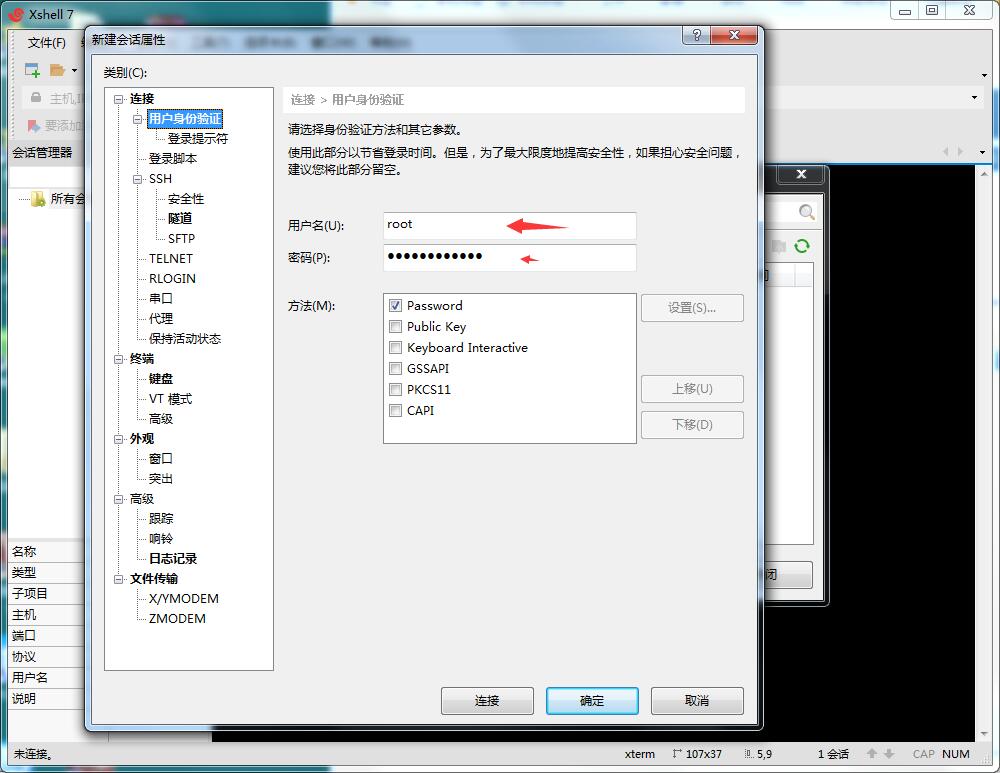1000x773 pixels.
Task: Select RLOGIN in the category tree
Action: (x=172, y=279)
